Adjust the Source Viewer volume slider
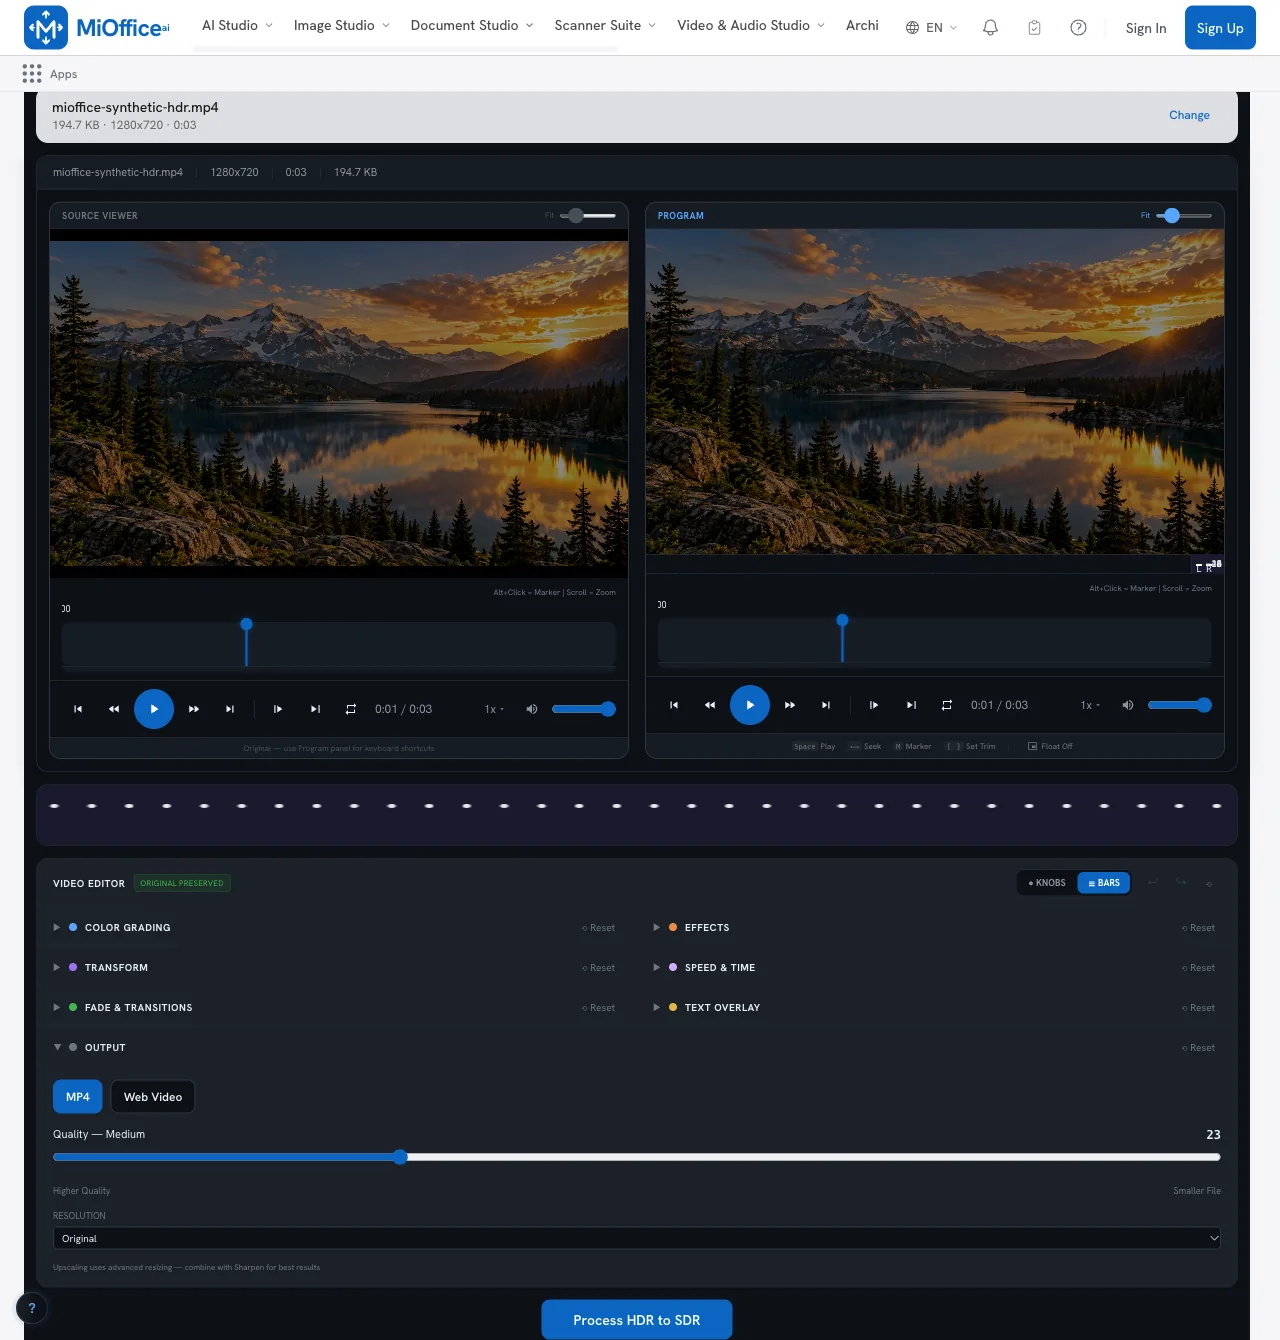Viewport: 1280px width, 1340px height. click(x=584, y=709)
